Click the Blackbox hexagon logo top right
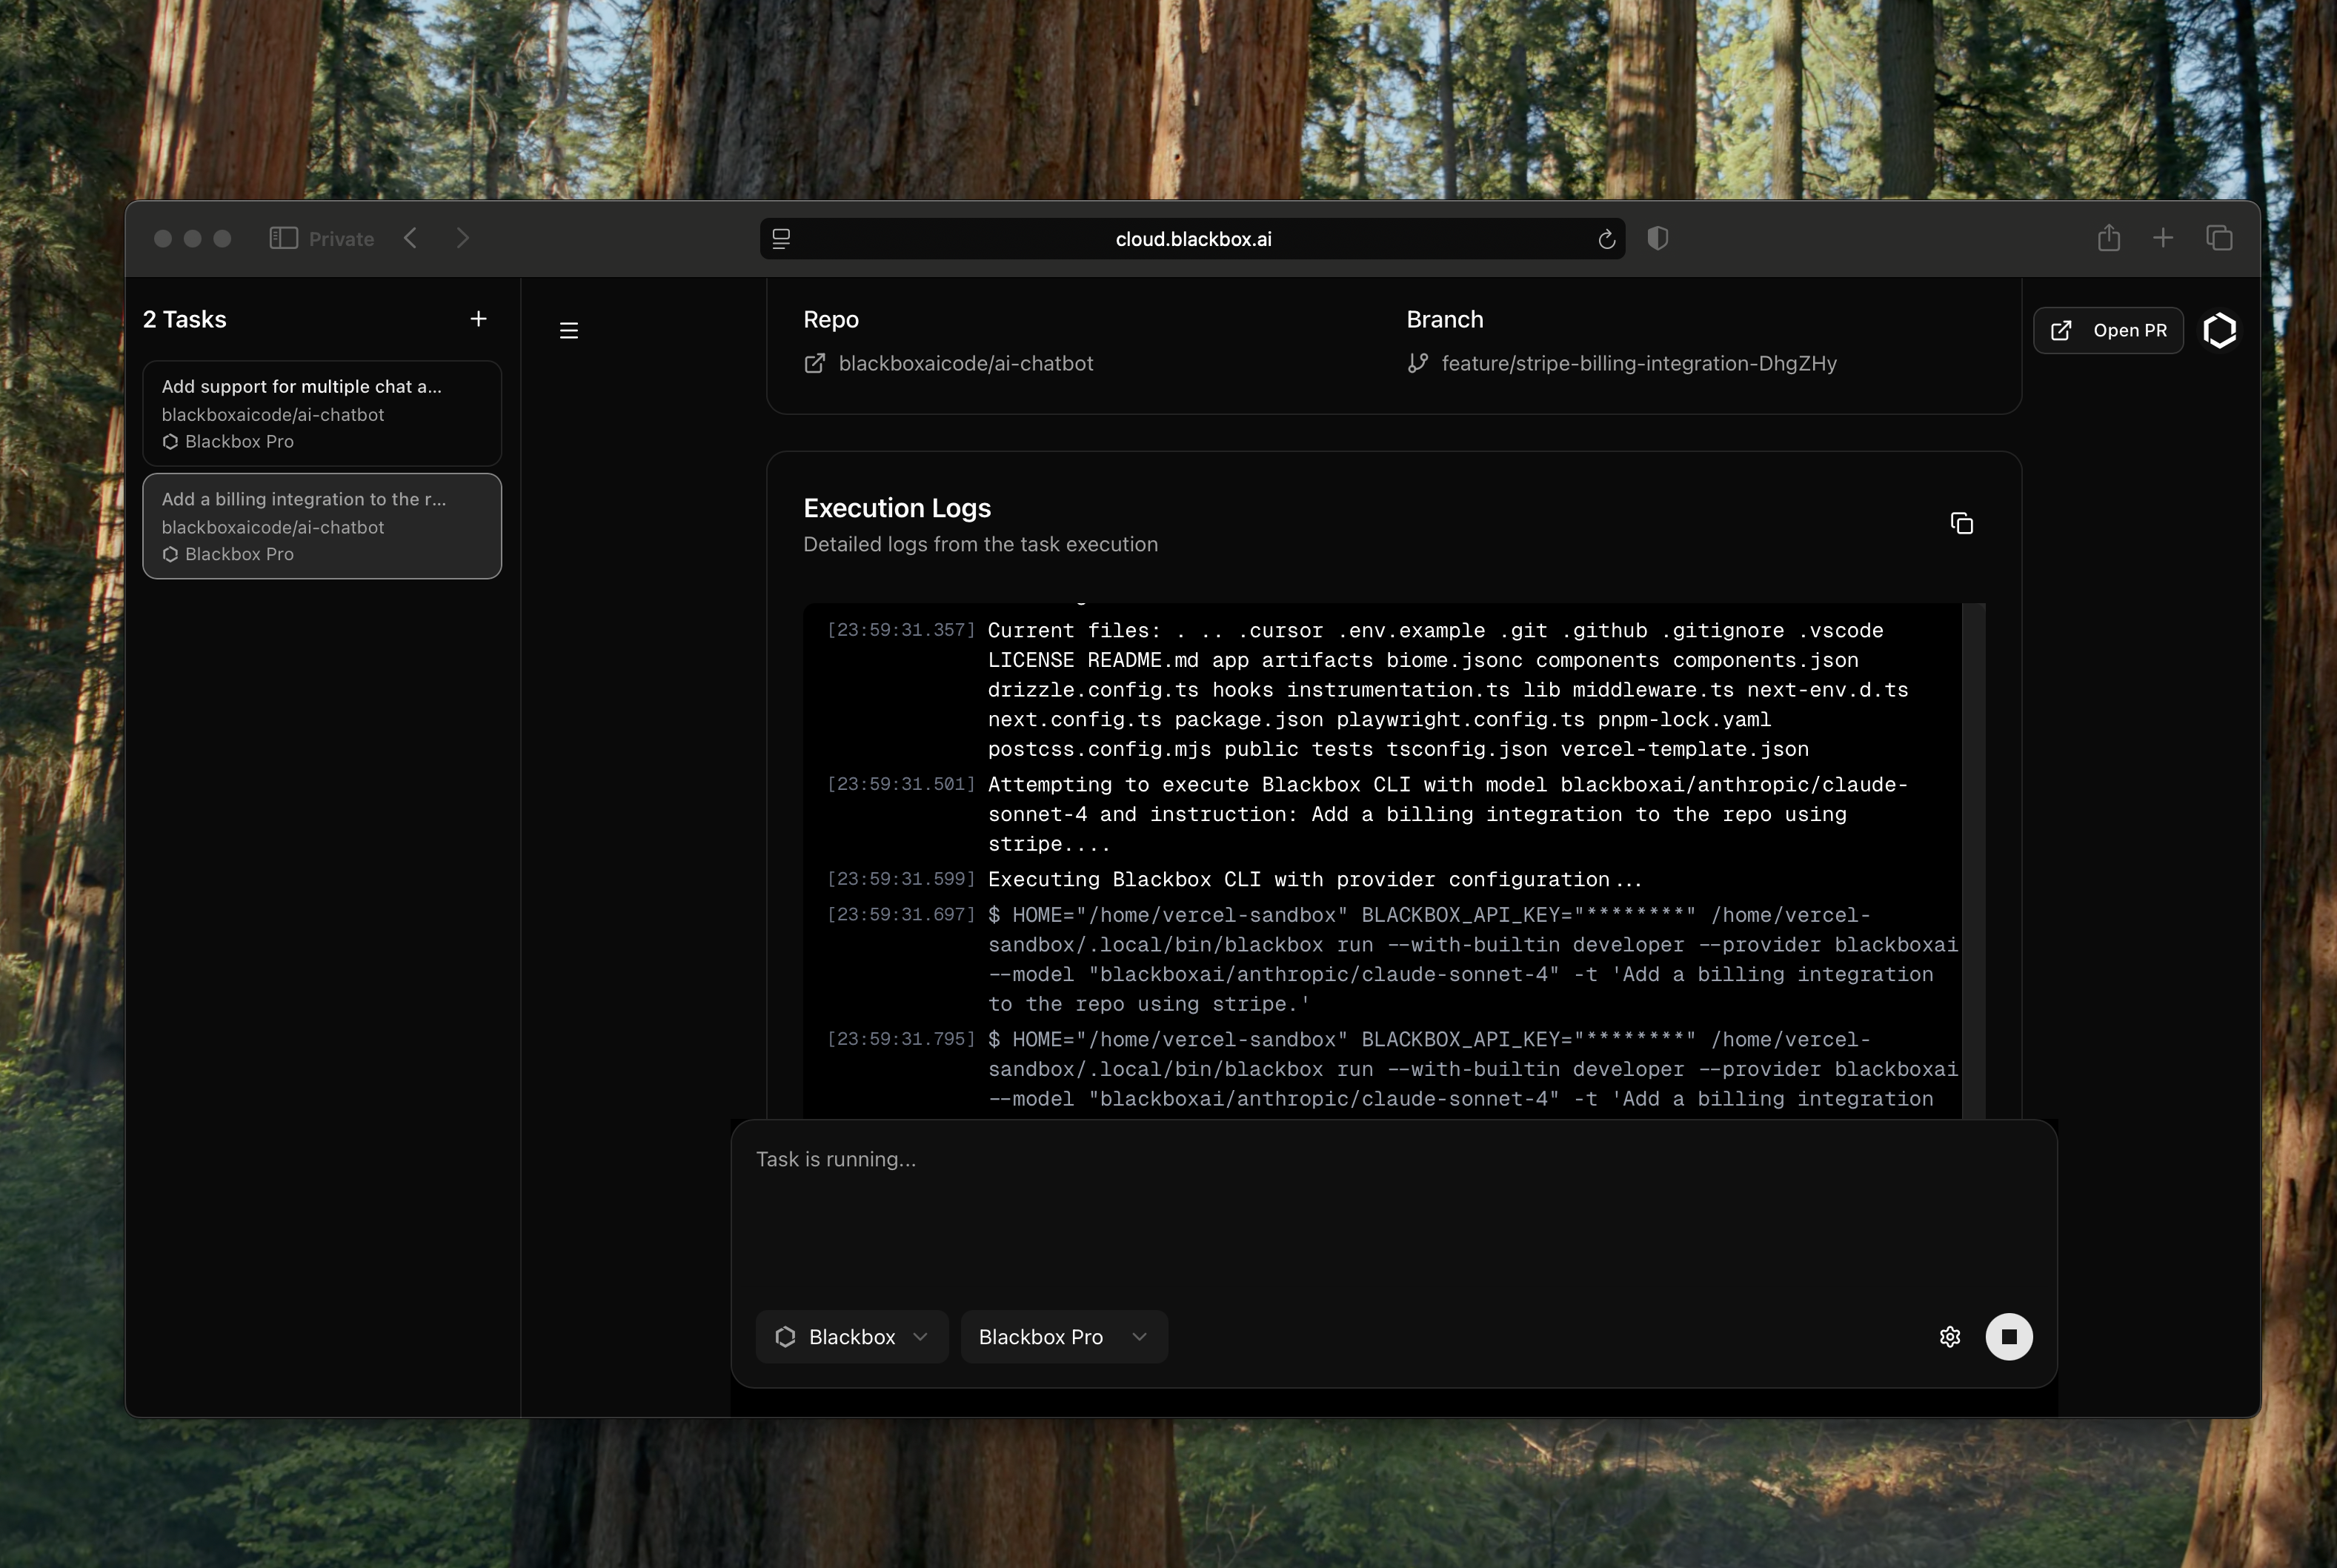The image size is (2337, 1568). [x=2219, y=331]
